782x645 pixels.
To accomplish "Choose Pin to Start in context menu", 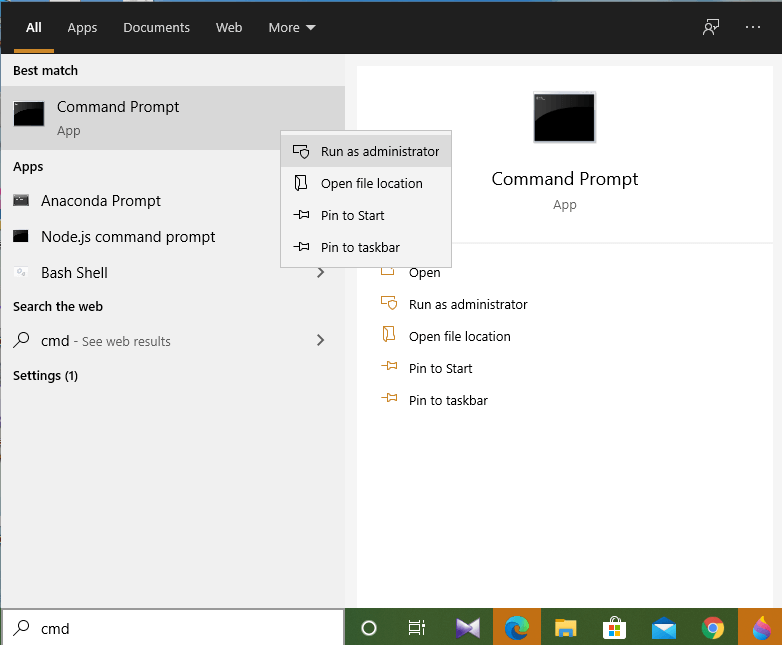I will (366, 215).
